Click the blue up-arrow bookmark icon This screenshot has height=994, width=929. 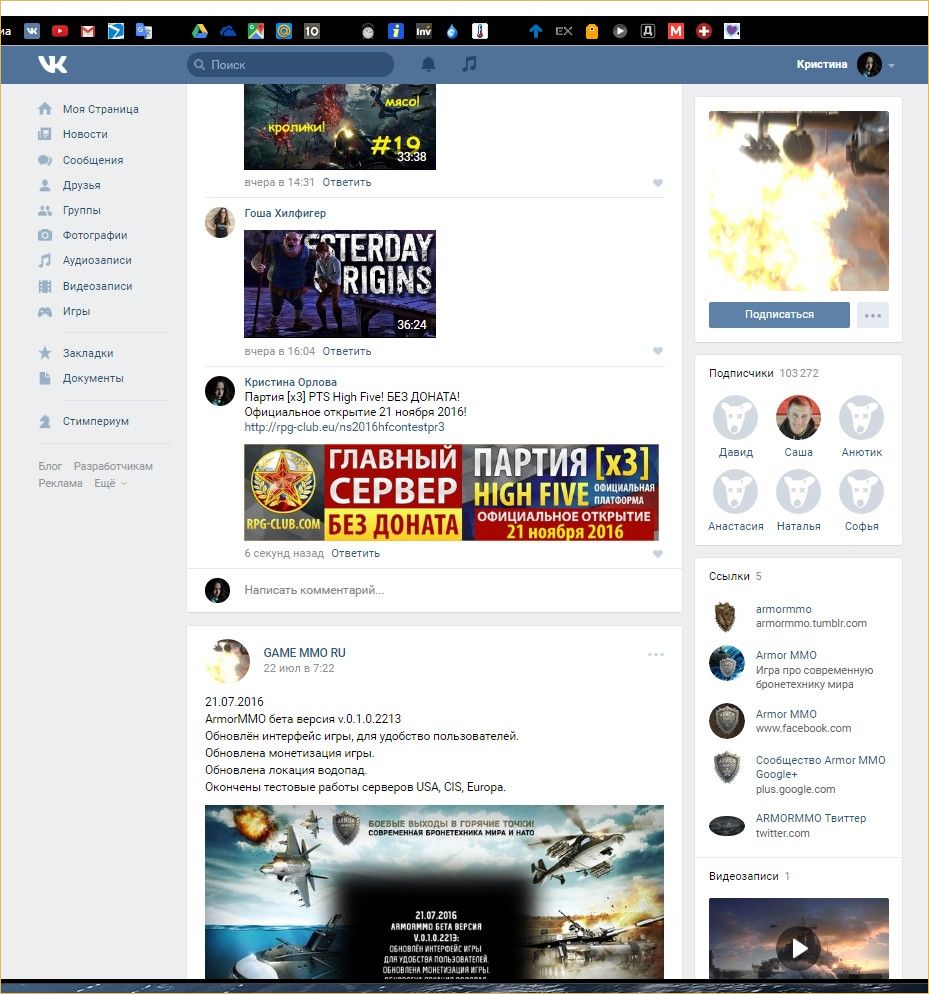536,30
